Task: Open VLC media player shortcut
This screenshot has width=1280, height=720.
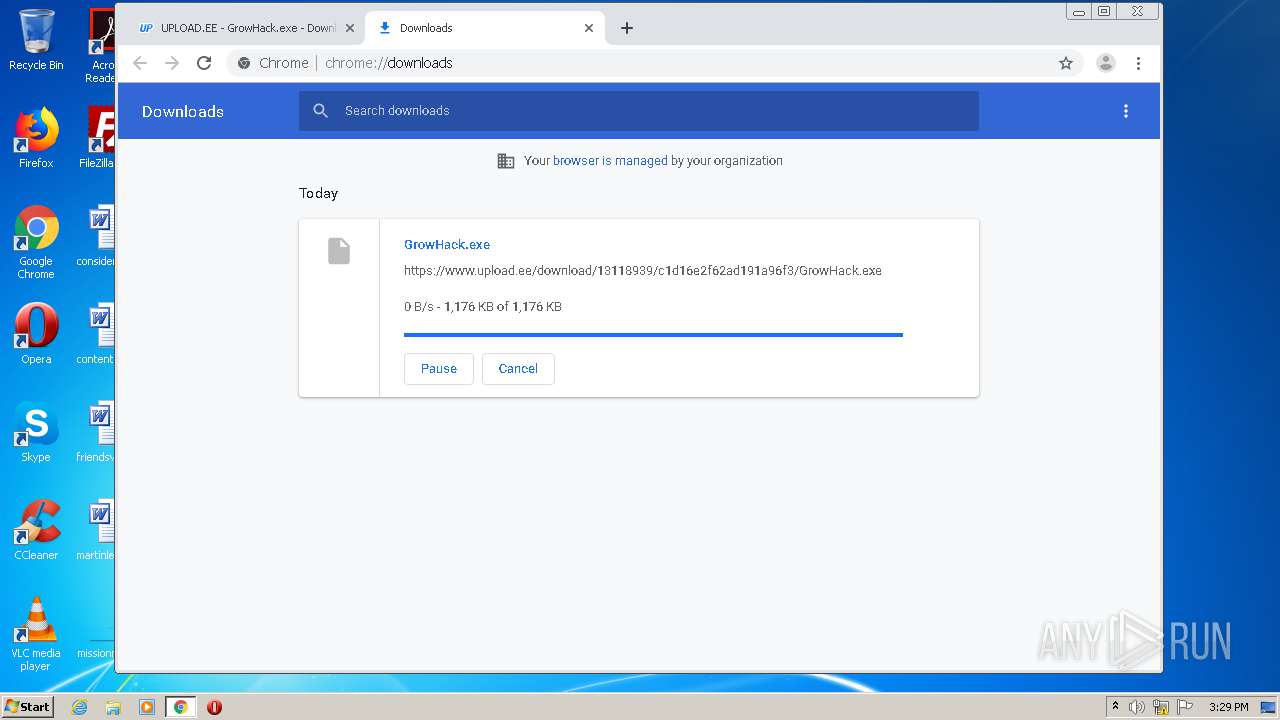Action: [x=36, y=634]
